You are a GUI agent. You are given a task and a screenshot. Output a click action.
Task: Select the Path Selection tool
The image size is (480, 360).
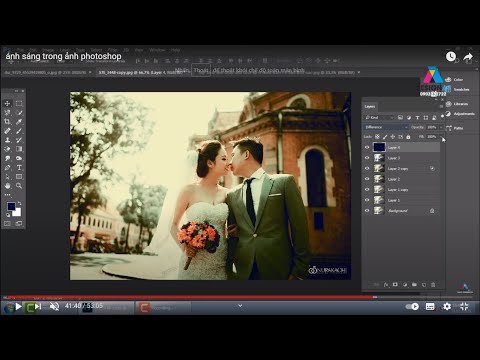7,177
